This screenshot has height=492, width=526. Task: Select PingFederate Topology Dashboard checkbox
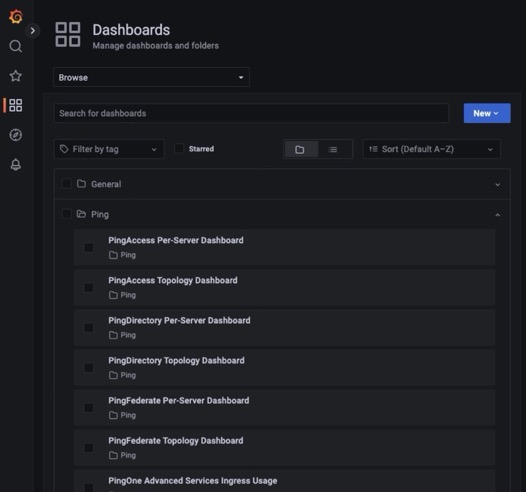pyautogui.click(x=89, y=448)
